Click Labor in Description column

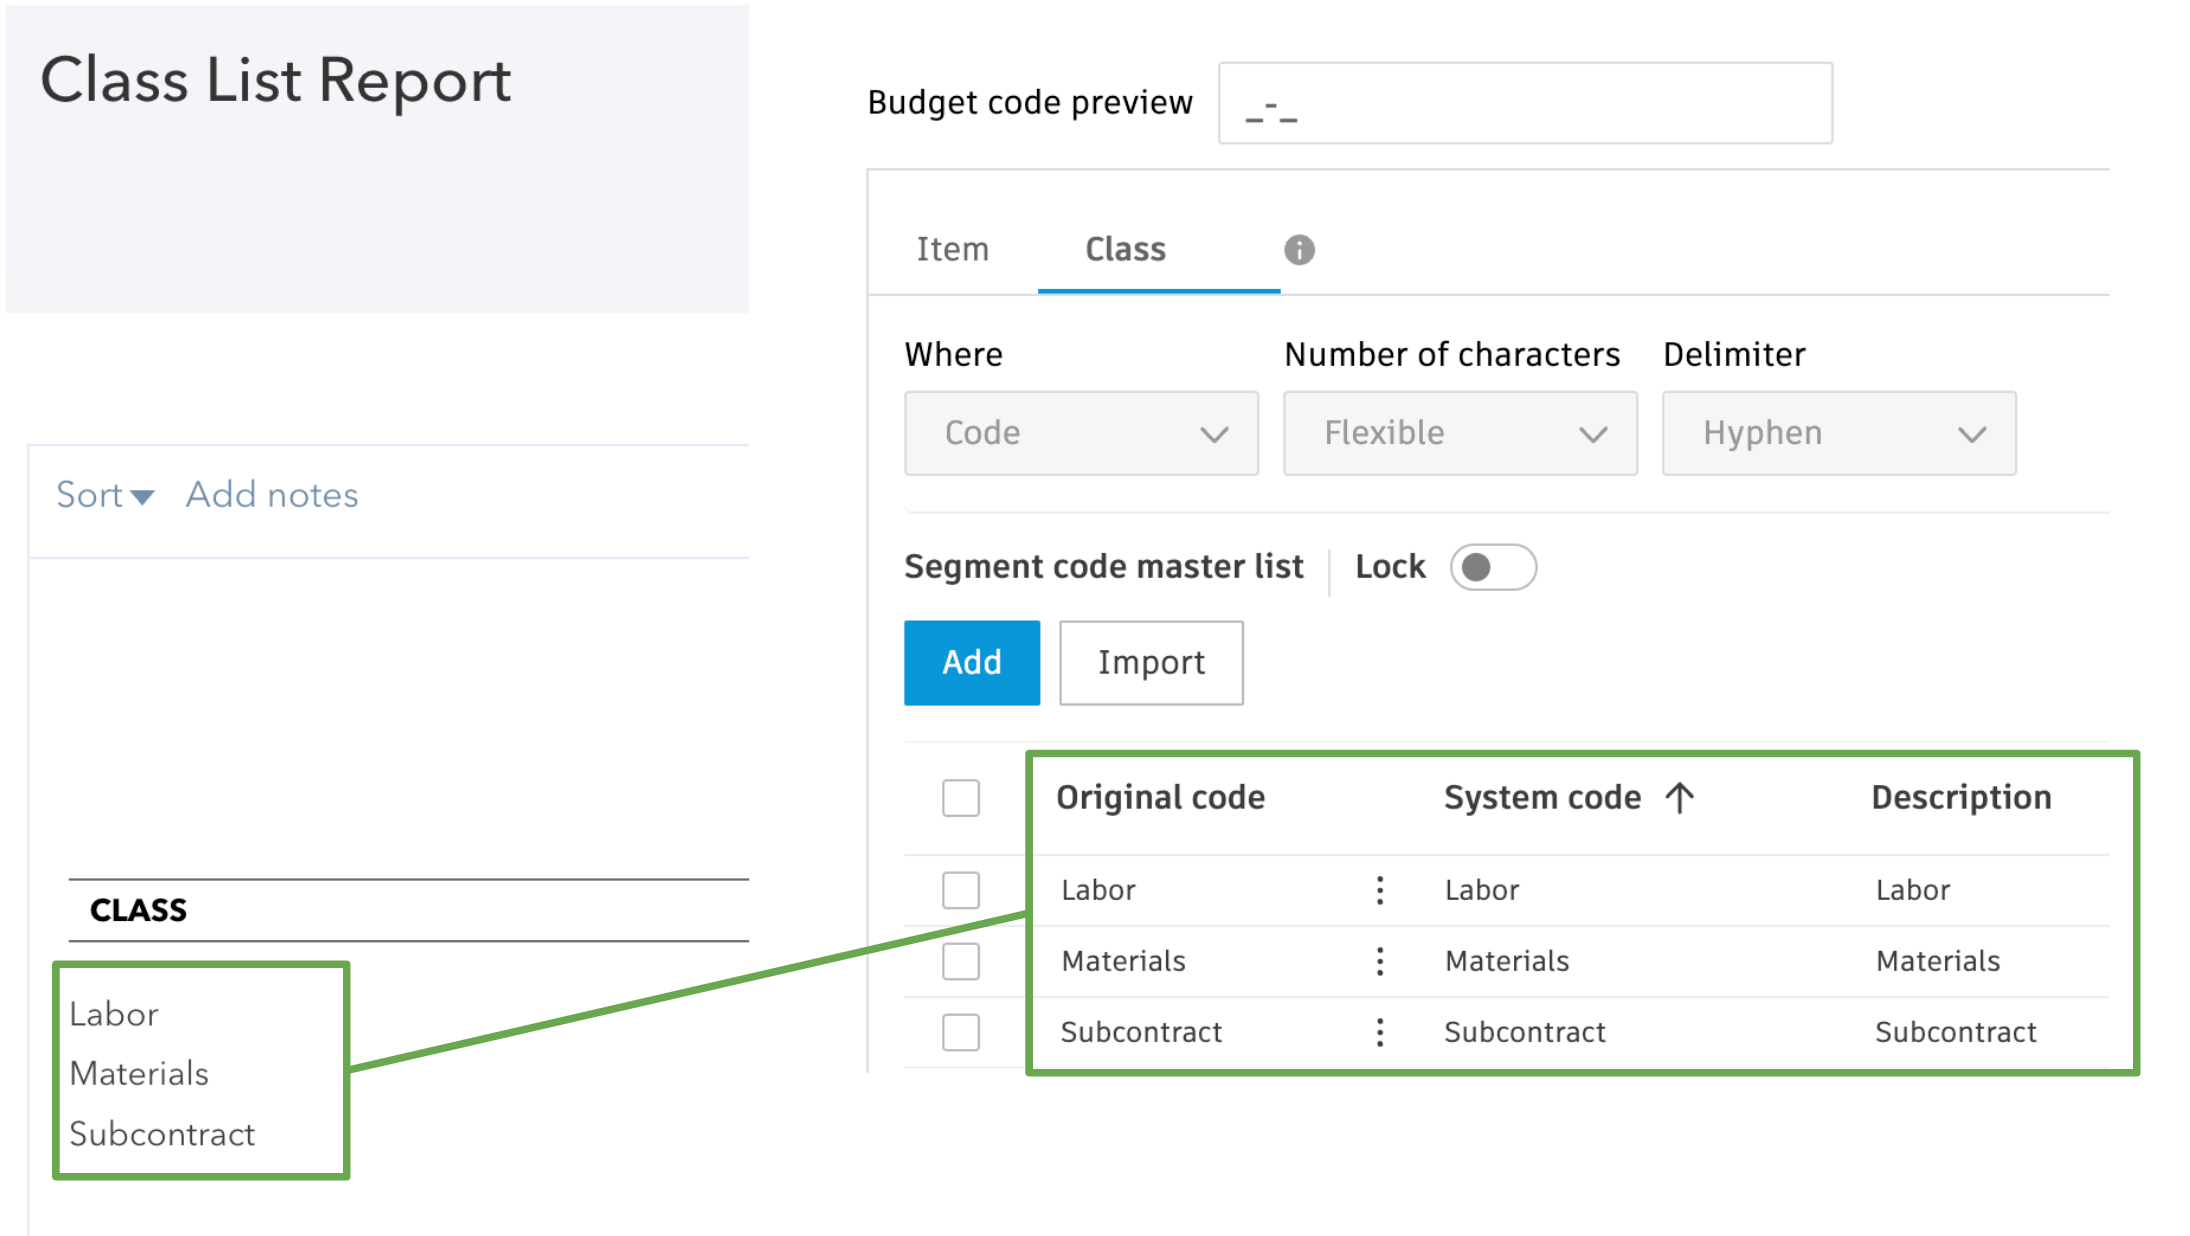click(x=1913, y=890)
